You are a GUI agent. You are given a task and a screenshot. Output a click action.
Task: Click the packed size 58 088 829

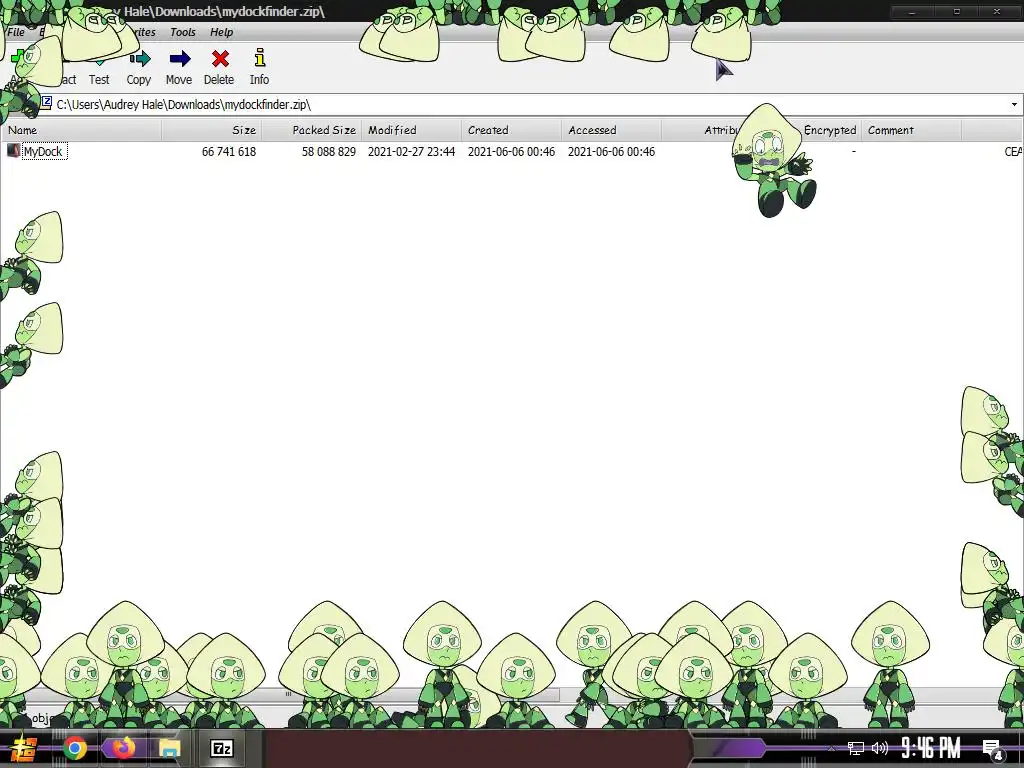(x=328, y=152)
